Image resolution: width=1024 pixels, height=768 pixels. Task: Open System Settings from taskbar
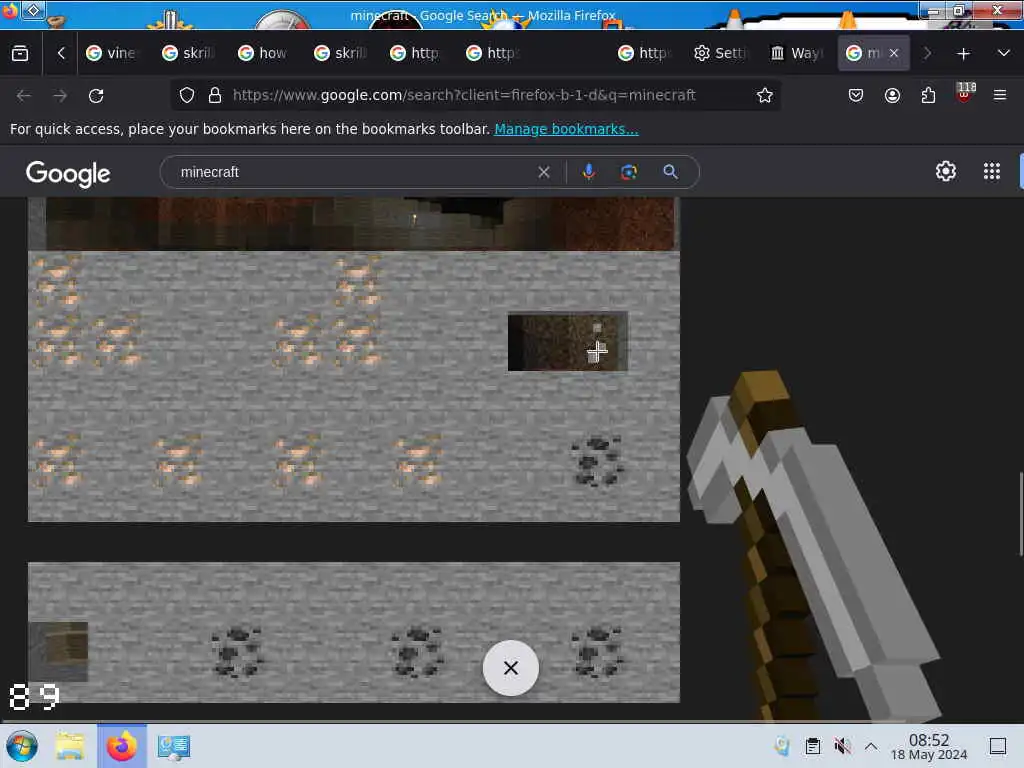(173, 746)
